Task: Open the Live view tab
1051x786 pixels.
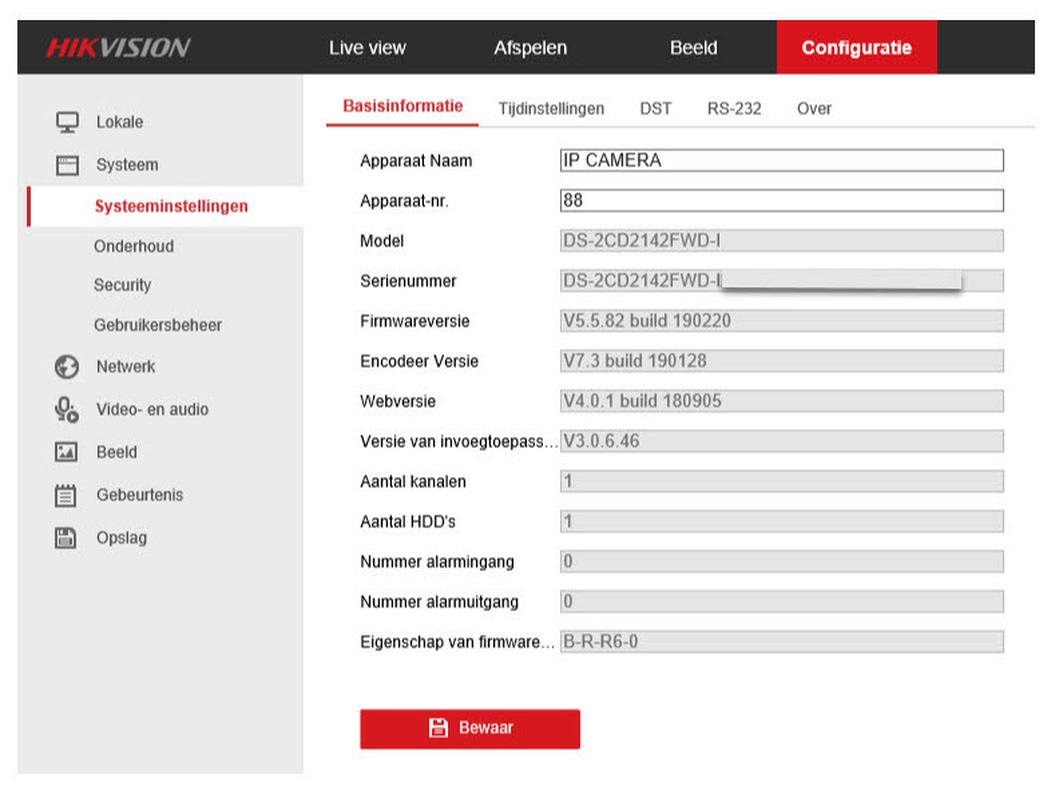Action: [367, 48]
